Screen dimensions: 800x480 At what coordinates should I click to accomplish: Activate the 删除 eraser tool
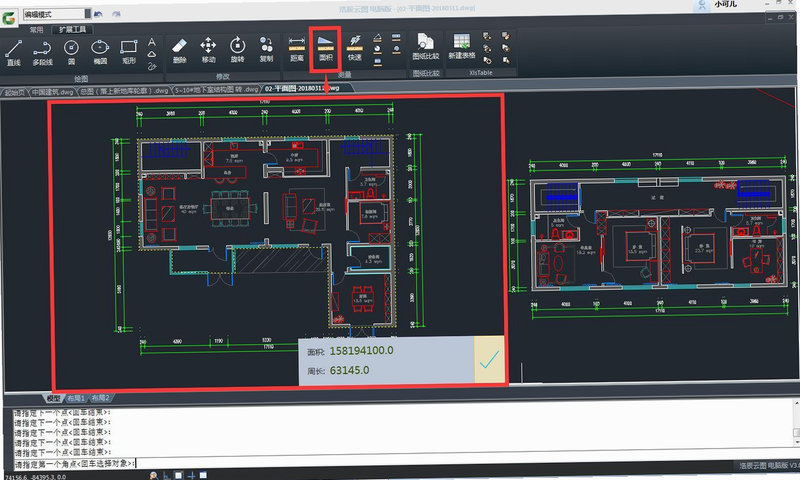point(180,51)
